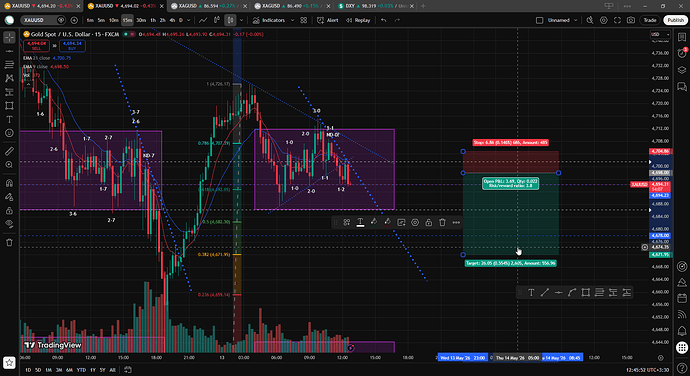The height and width of the screenshot is (376, 690).
Task: Open drawing settings gear in floating toolbar
Action: coord(415,222)
